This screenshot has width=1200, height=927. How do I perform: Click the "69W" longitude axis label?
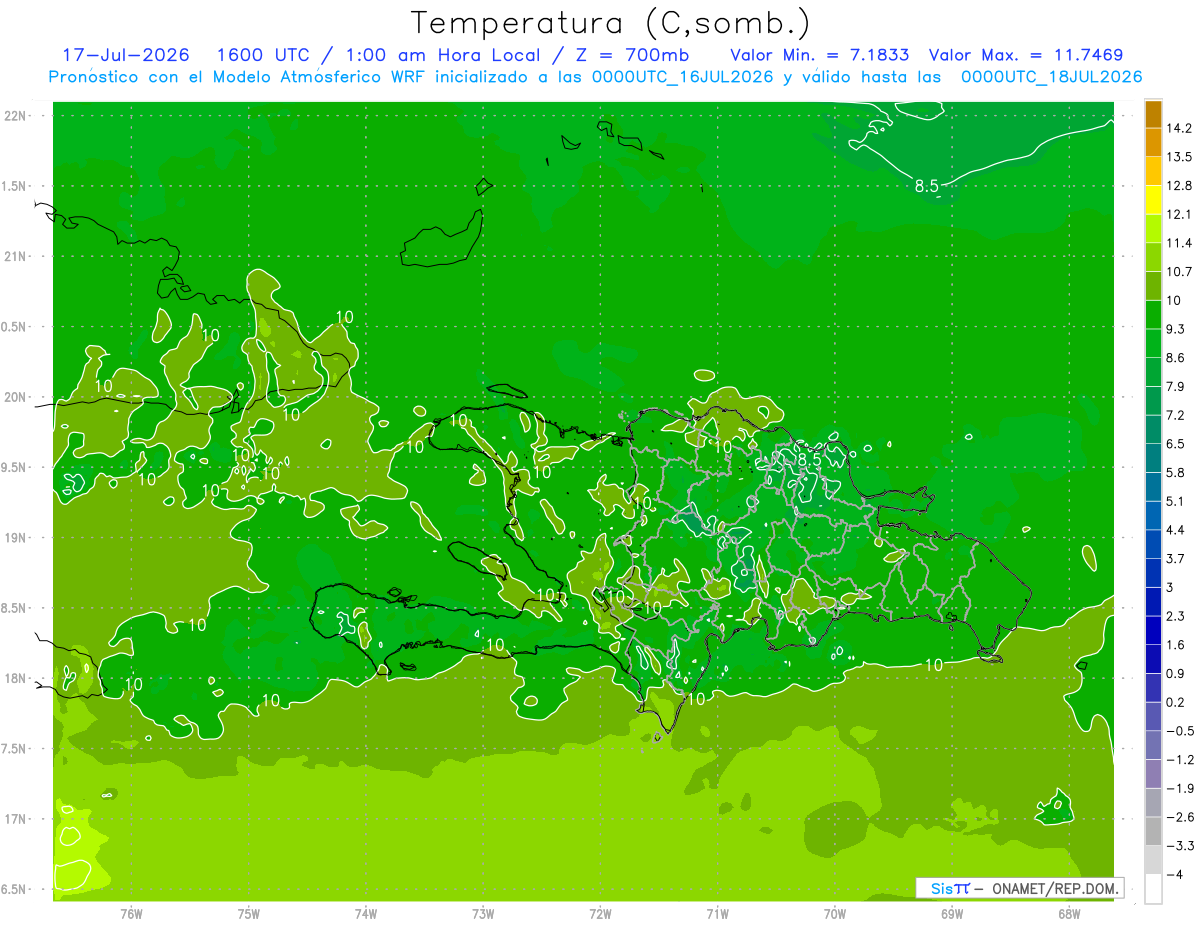[x=952, y=914]
